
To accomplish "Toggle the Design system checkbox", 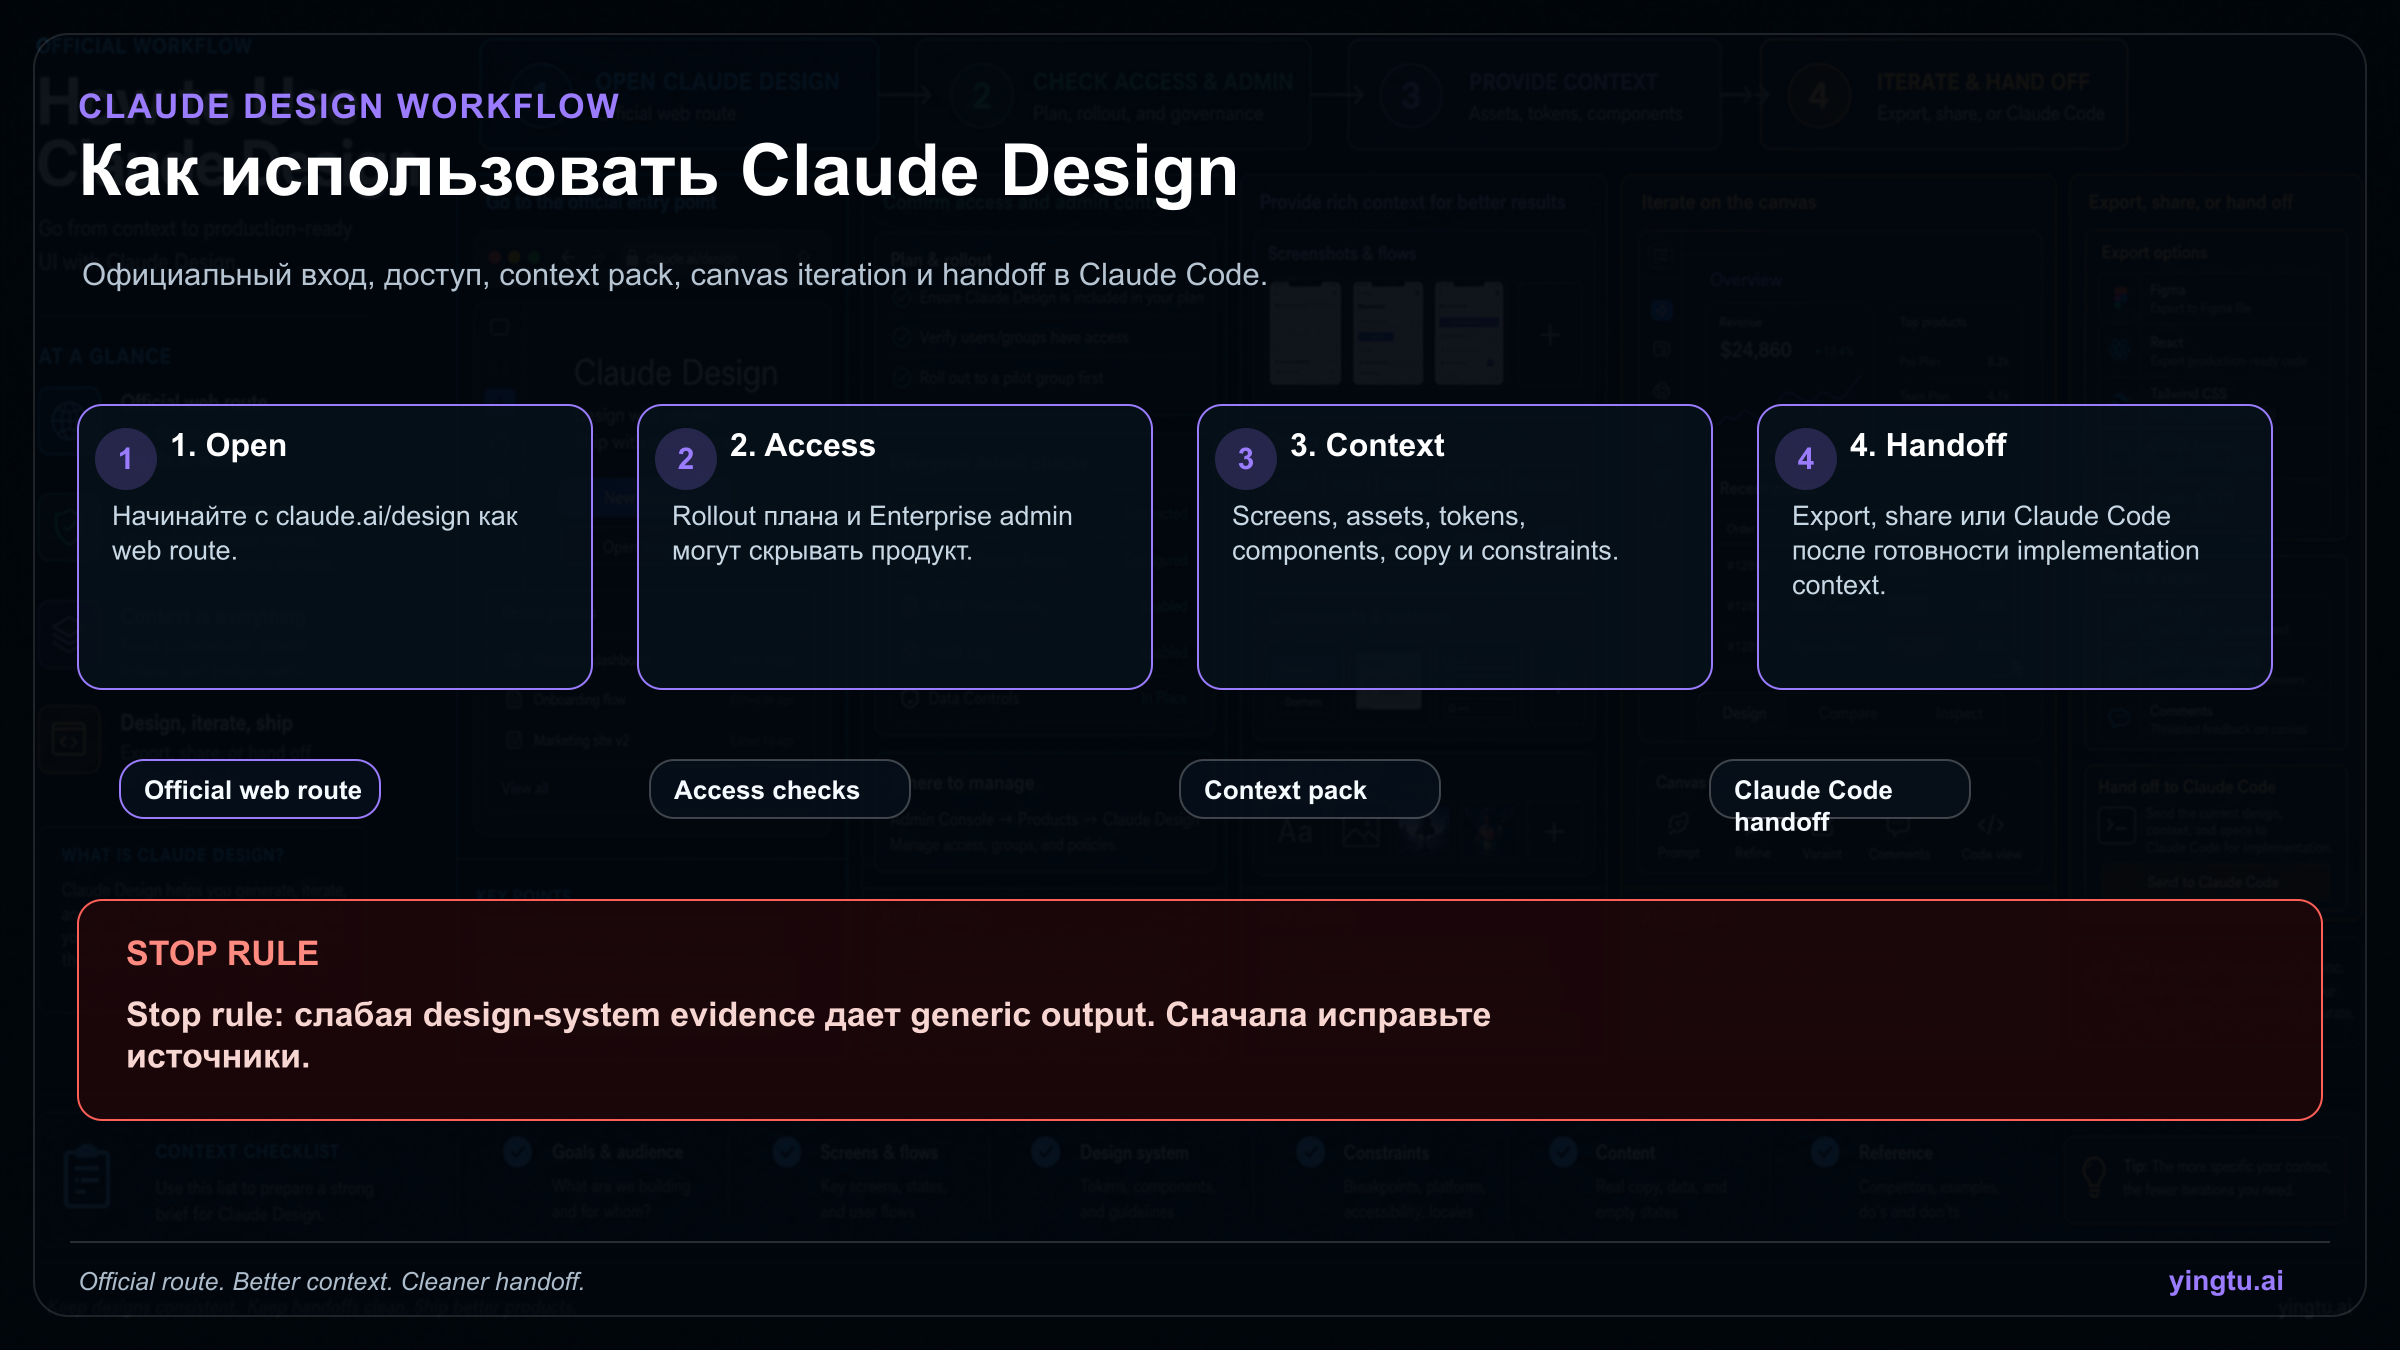I will pos(1044,1152).
